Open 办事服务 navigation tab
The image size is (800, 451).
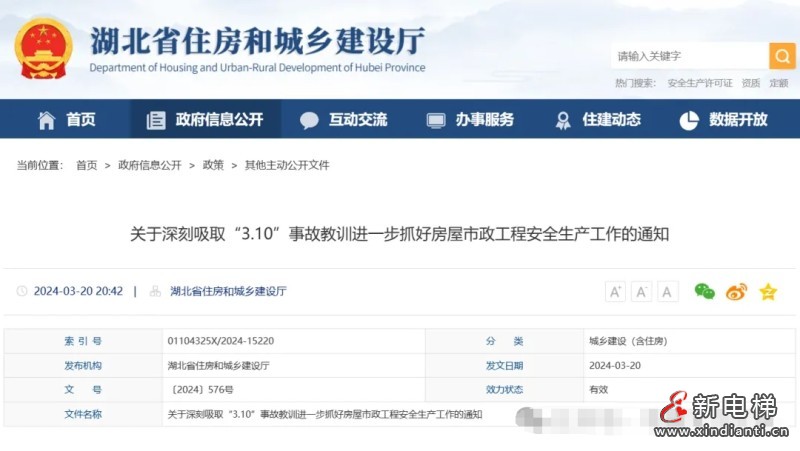[x=470, y=119]
